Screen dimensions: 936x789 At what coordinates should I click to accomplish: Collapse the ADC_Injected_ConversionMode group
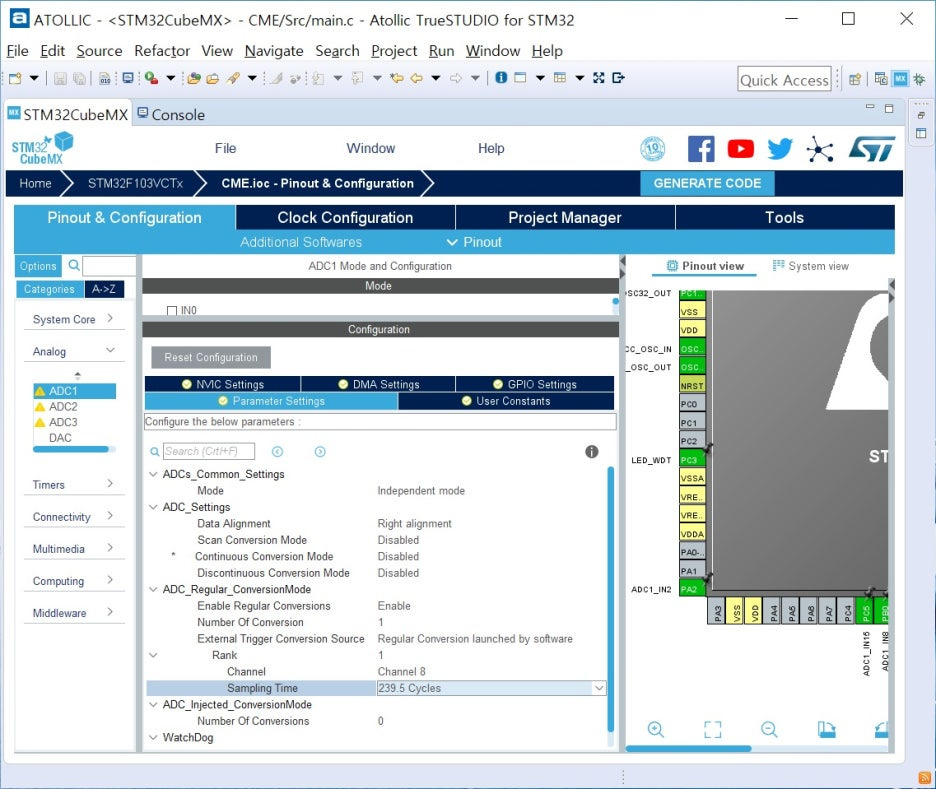coord(153,705)
